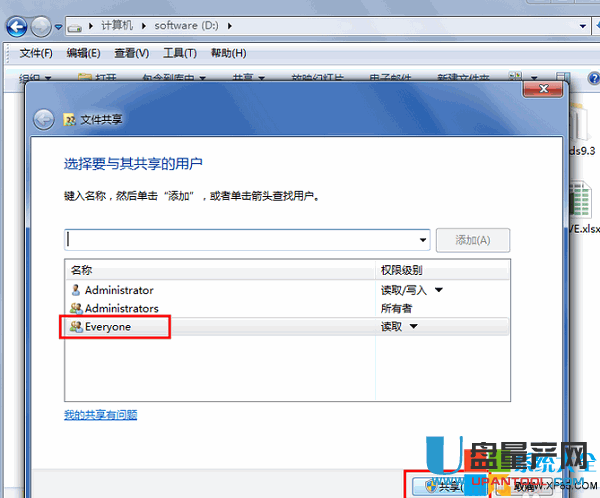The height and width of the screenshot is (498, 600).
Task: Click the Administrators group icon
Action: click(76, 308)
